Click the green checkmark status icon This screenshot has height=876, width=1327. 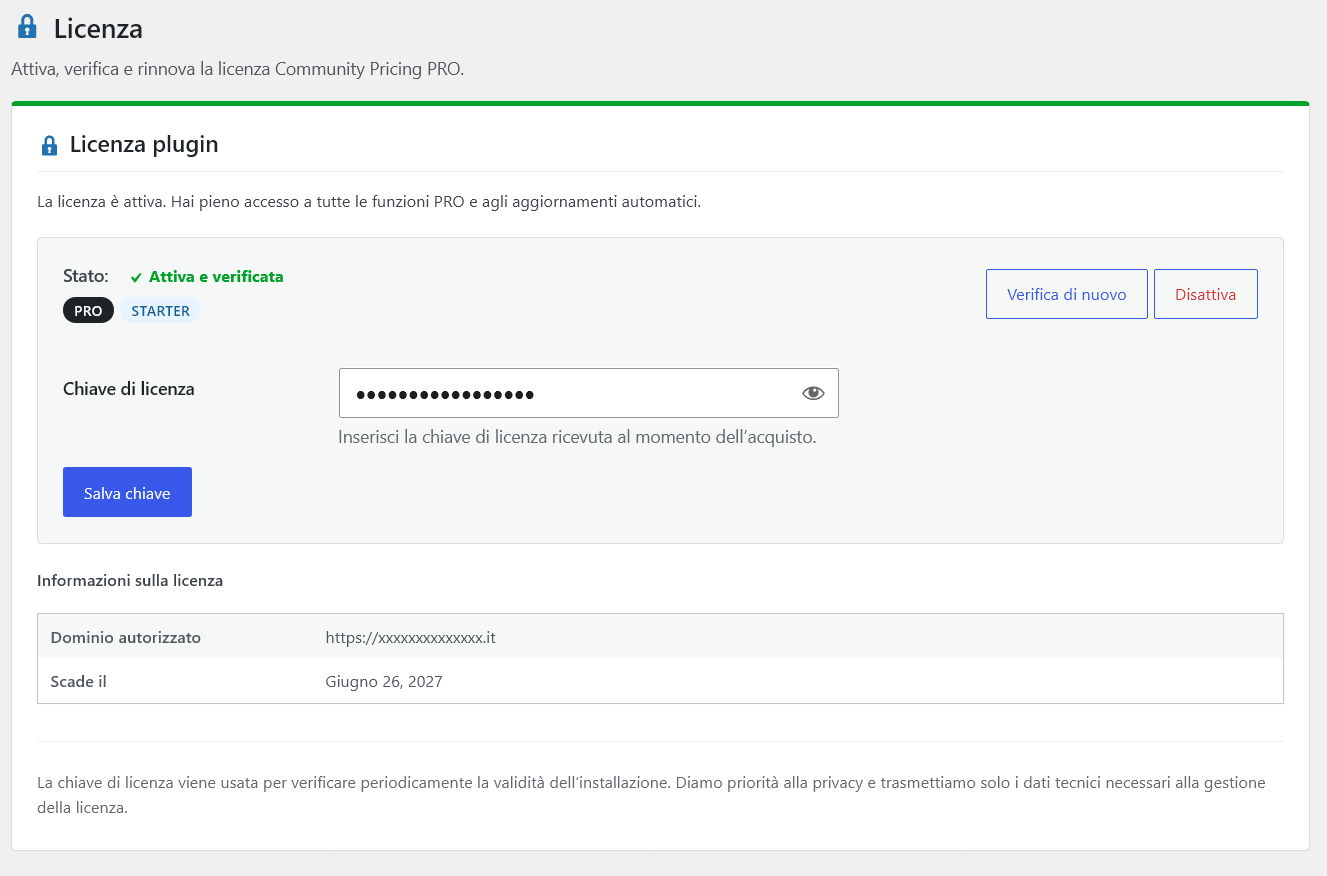136,278
